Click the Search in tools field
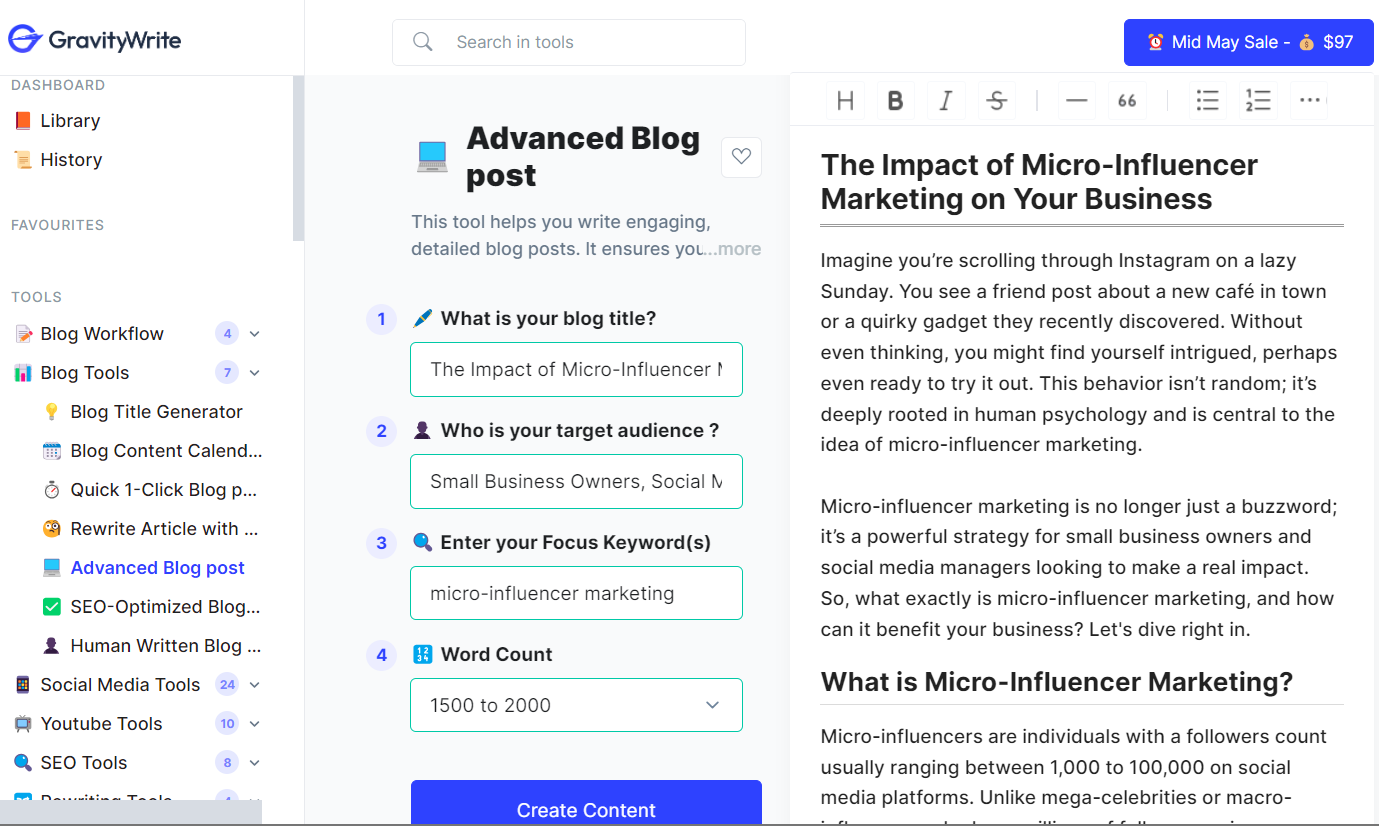 point(568,42)
